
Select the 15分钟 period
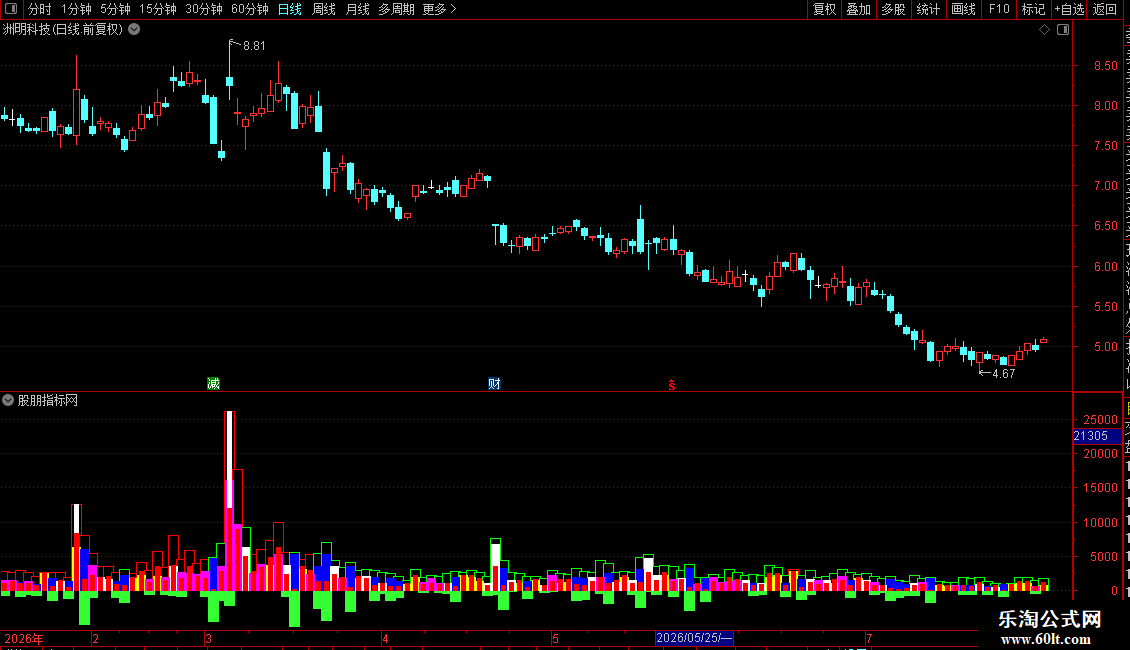point(158,9)
